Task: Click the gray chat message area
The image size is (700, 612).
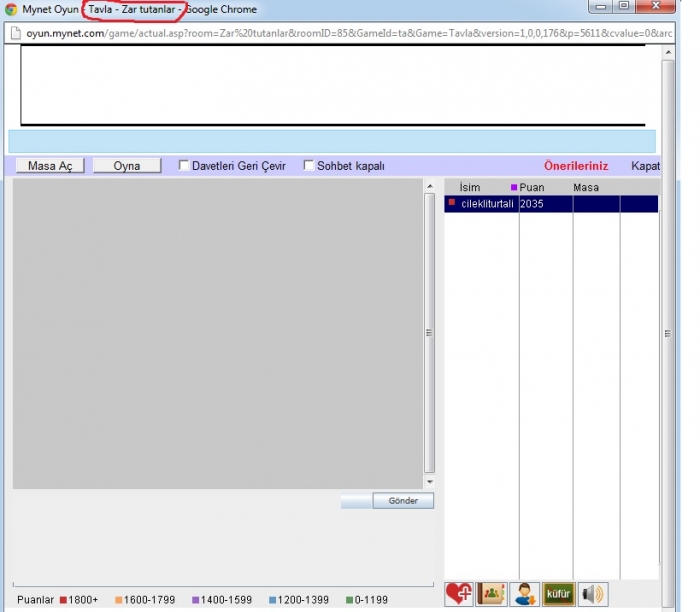Action: [x=218, y=333]
